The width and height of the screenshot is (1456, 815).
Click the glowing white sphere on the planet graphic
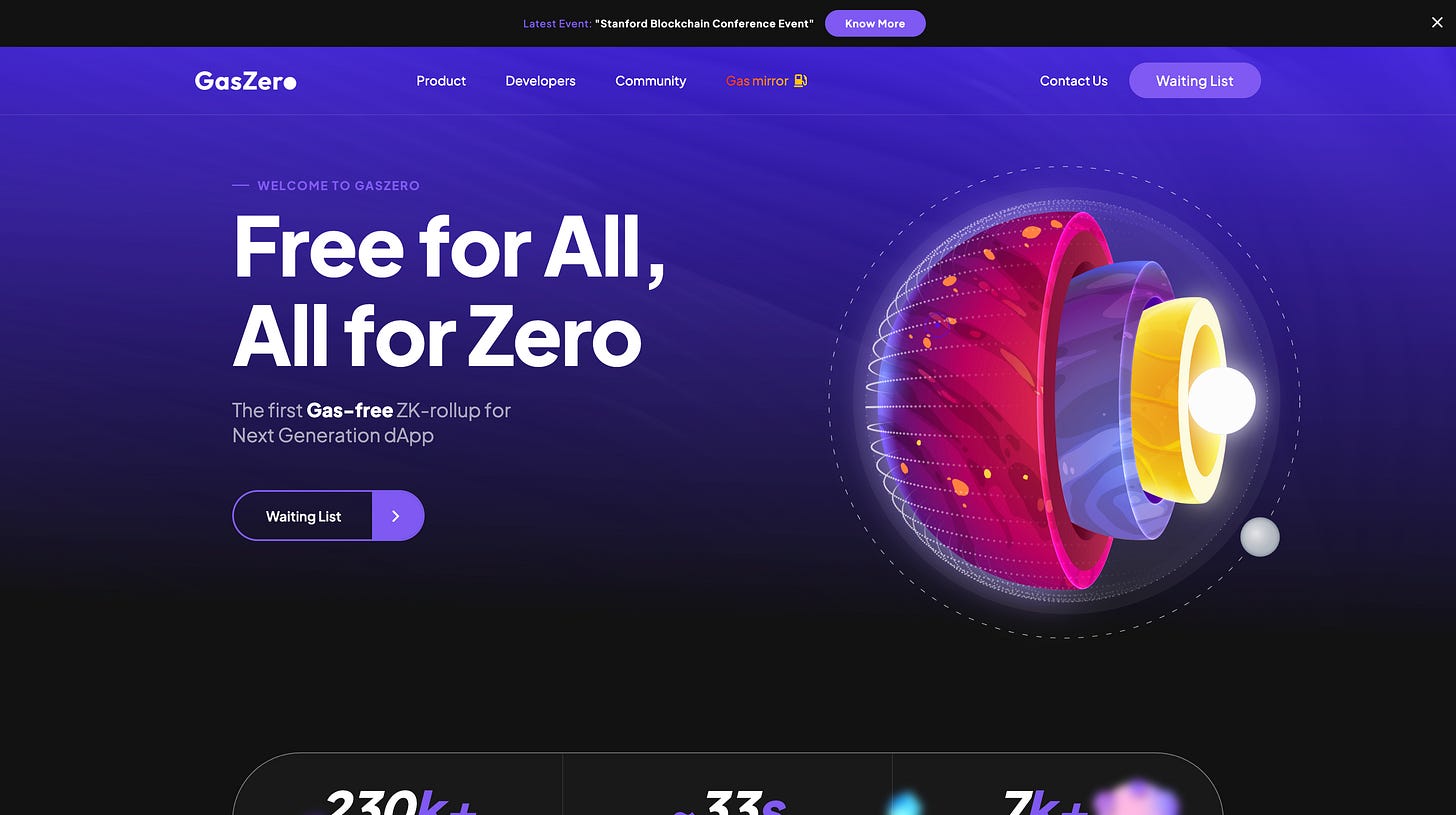pyautogui.click(x=1221, y=400)
